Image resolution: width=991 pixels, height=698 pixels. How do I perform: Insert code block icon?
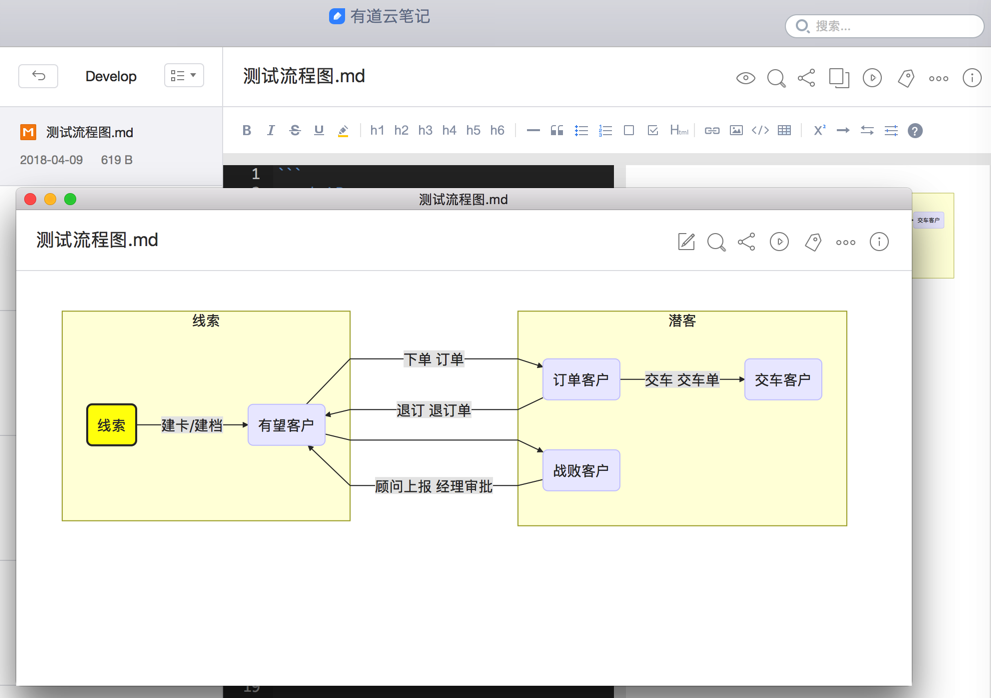pyautogui.click(x=760, y=130)
